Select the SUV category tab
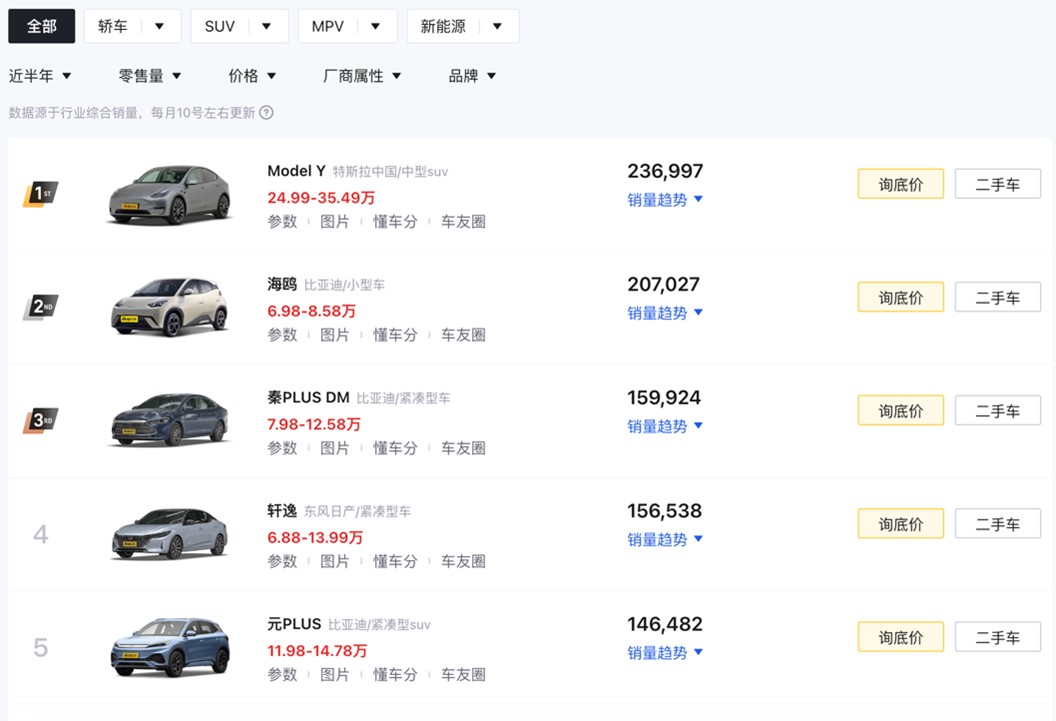This screenshot has width=1056, height=721. pos(220,26)
